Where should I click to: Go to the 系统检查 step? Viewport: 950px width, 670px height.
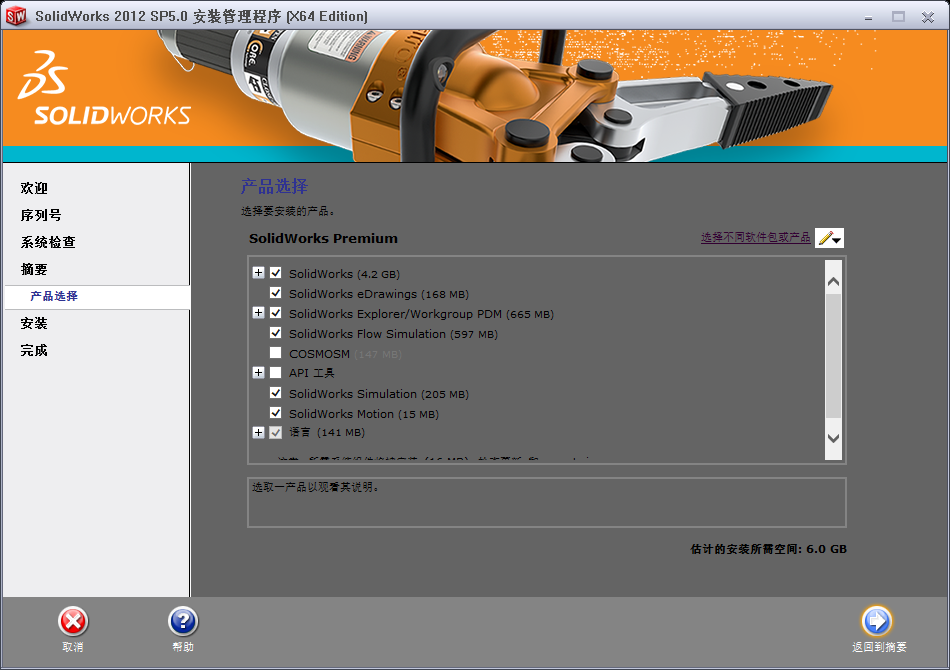pyautogui.click(x=48, y=242)
